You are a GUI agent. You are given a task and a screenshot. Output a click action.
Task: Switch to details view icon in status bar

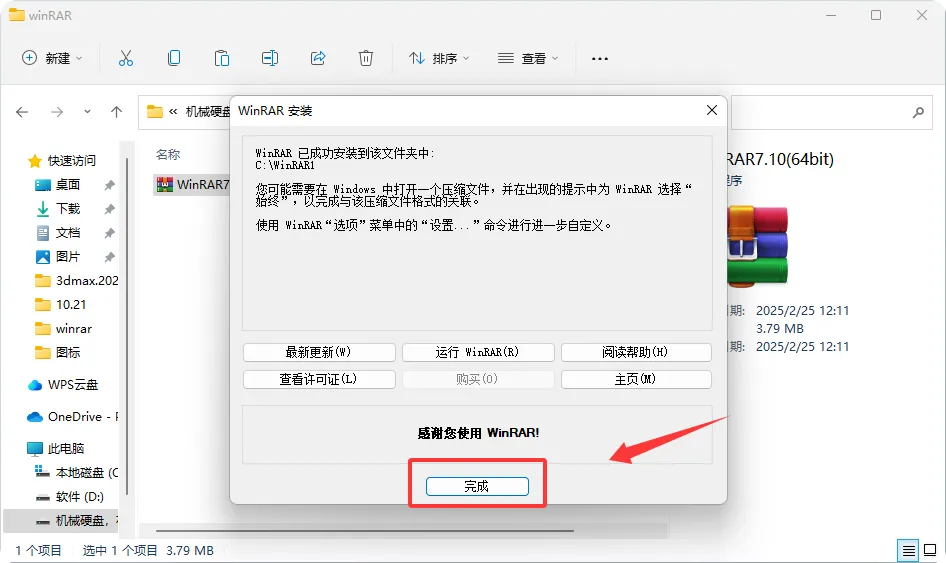click(908, 550)
